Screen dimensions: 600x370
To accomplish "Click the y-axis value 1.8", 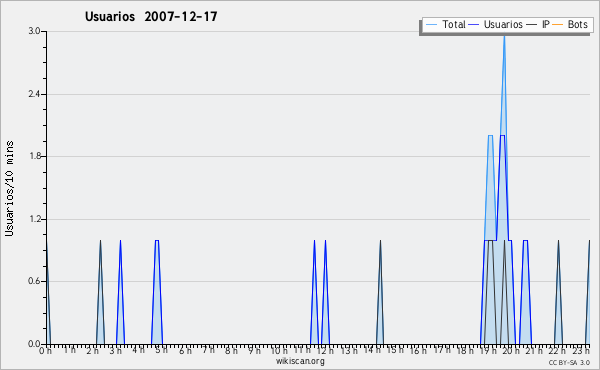I will (34, 156).
